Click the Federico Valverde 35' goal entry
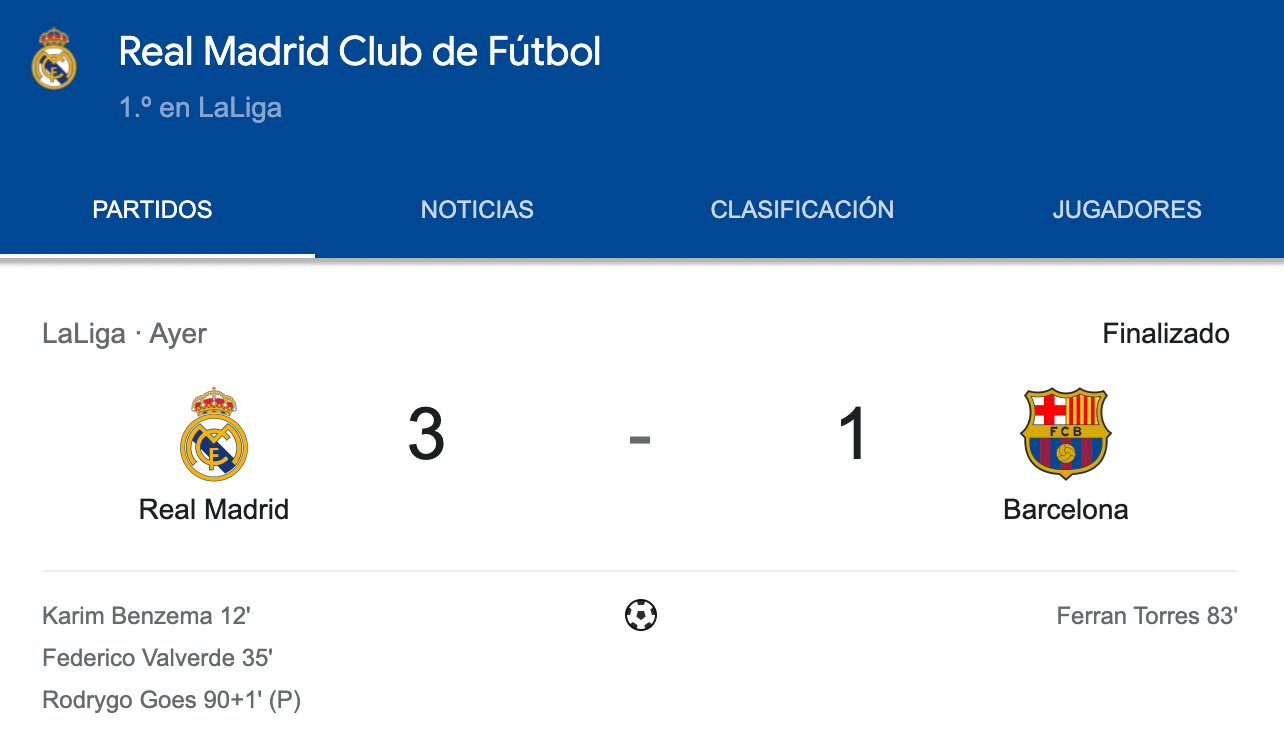Screen dimensions: 1284x752 pos(158,658)
